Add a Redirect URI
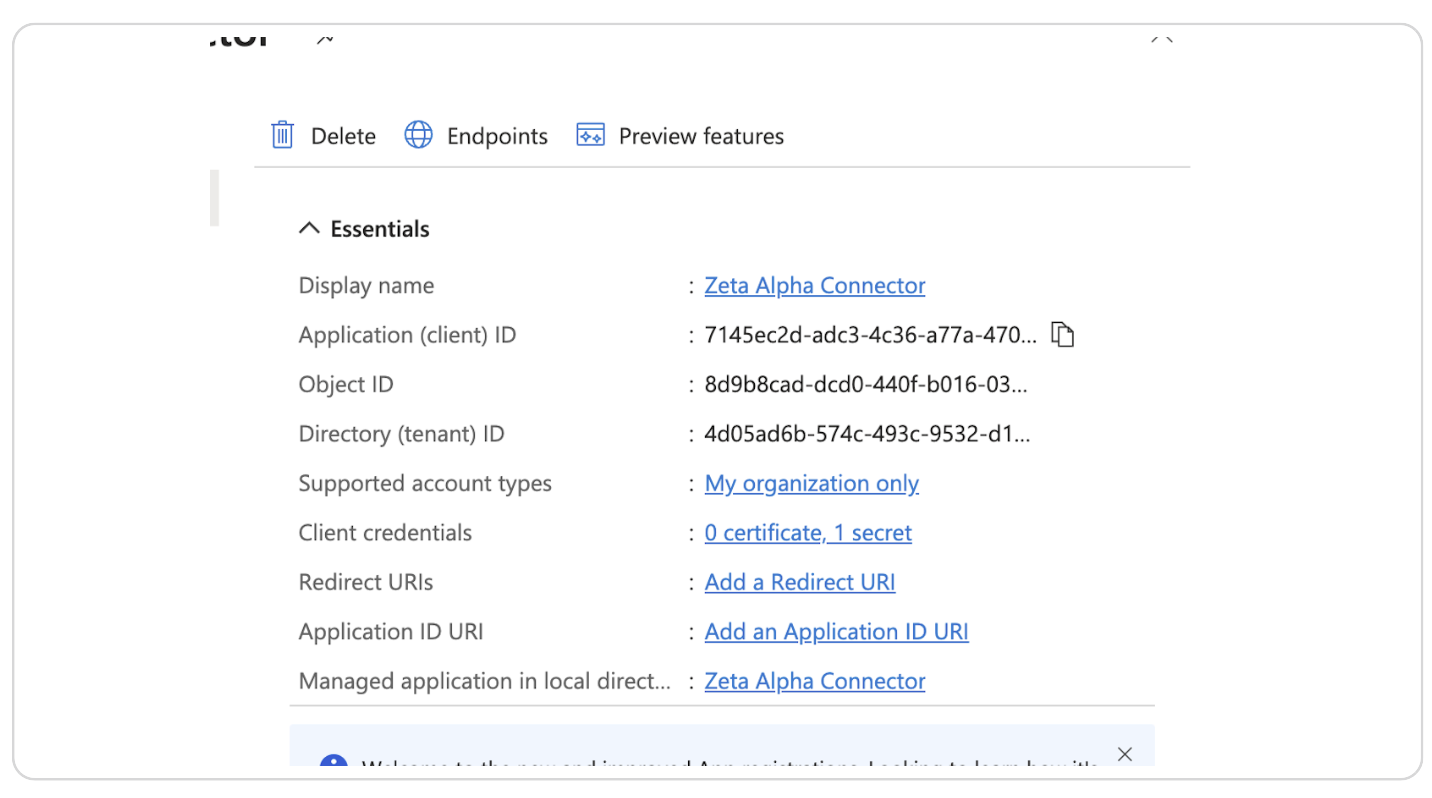Image resolution: width=1432 pixels, height=798 pixels. click(x=799, y=581)
